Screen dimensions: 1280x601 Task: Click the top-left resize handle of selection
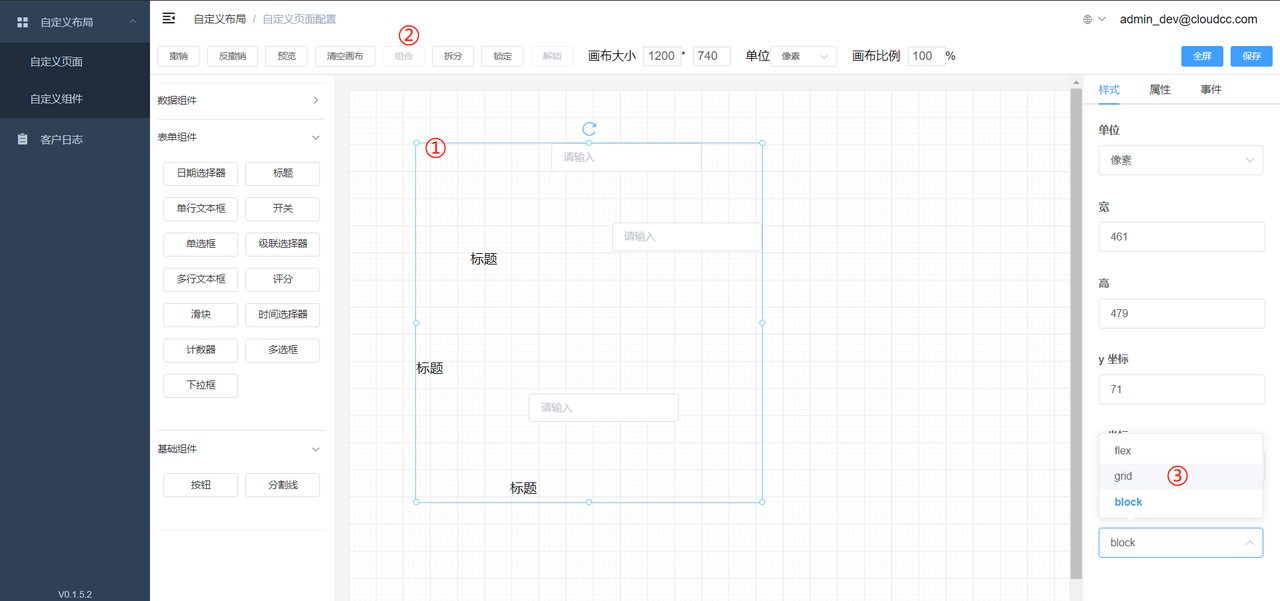pos(416,143)
